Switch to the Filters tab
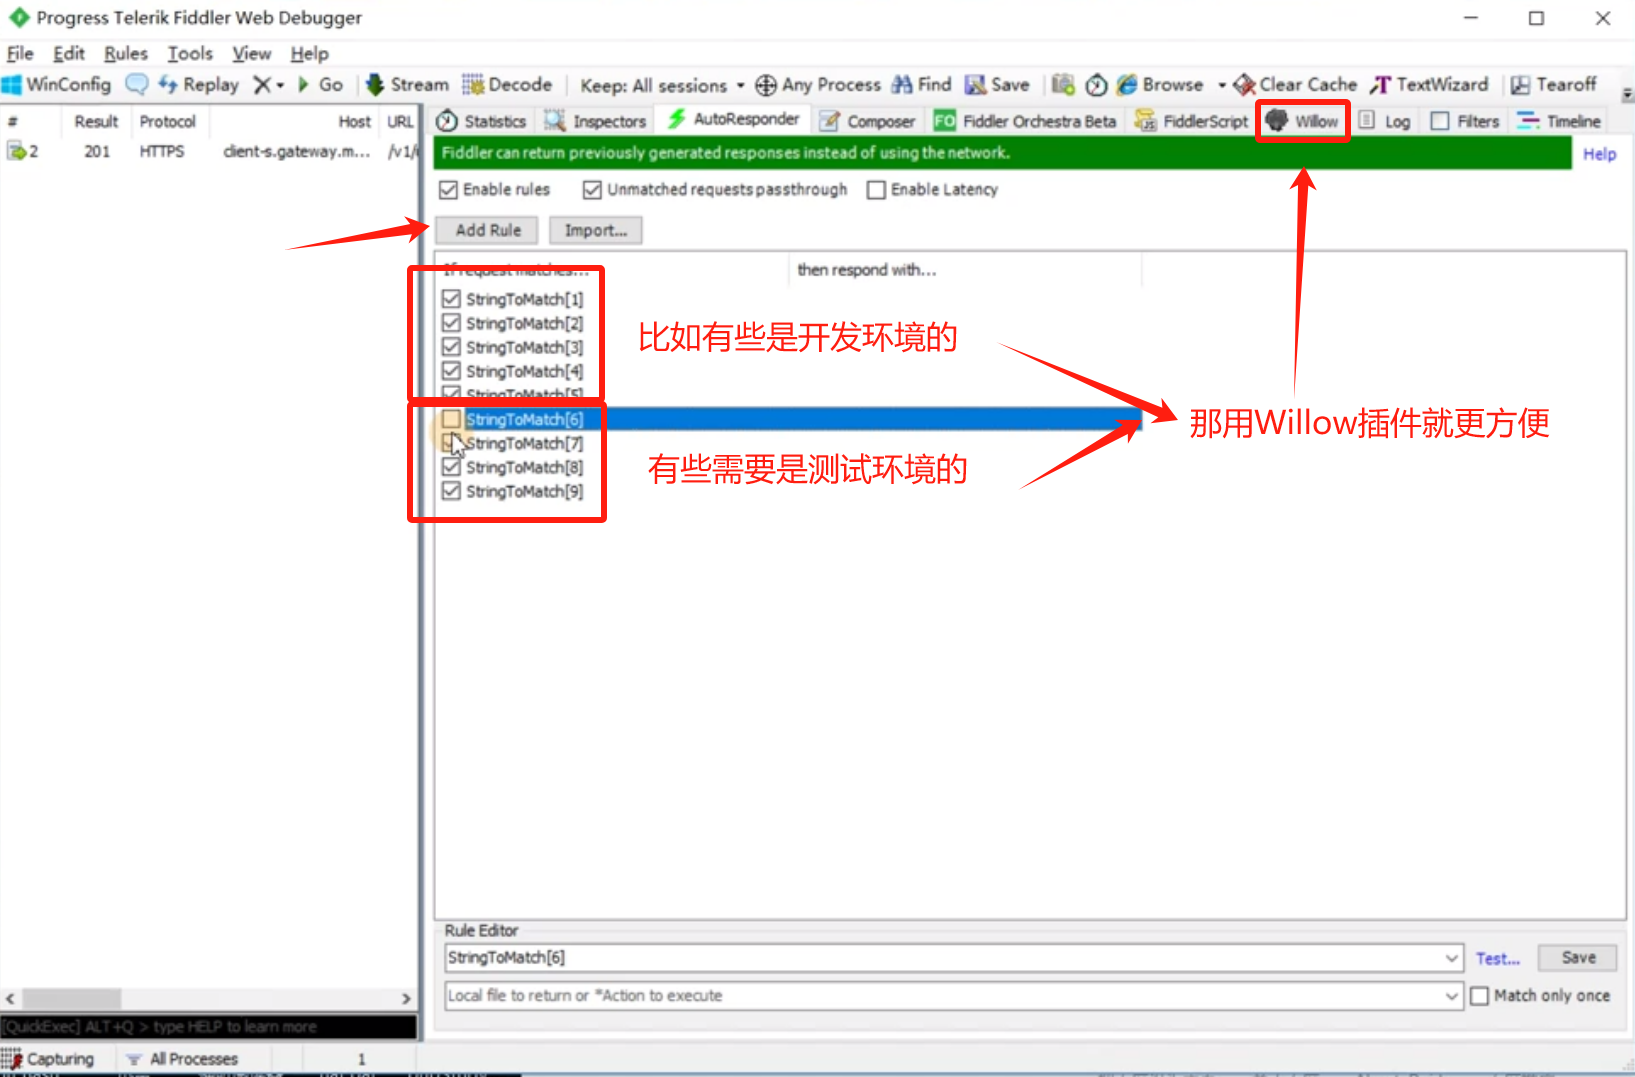 [x=1465, y=121]
